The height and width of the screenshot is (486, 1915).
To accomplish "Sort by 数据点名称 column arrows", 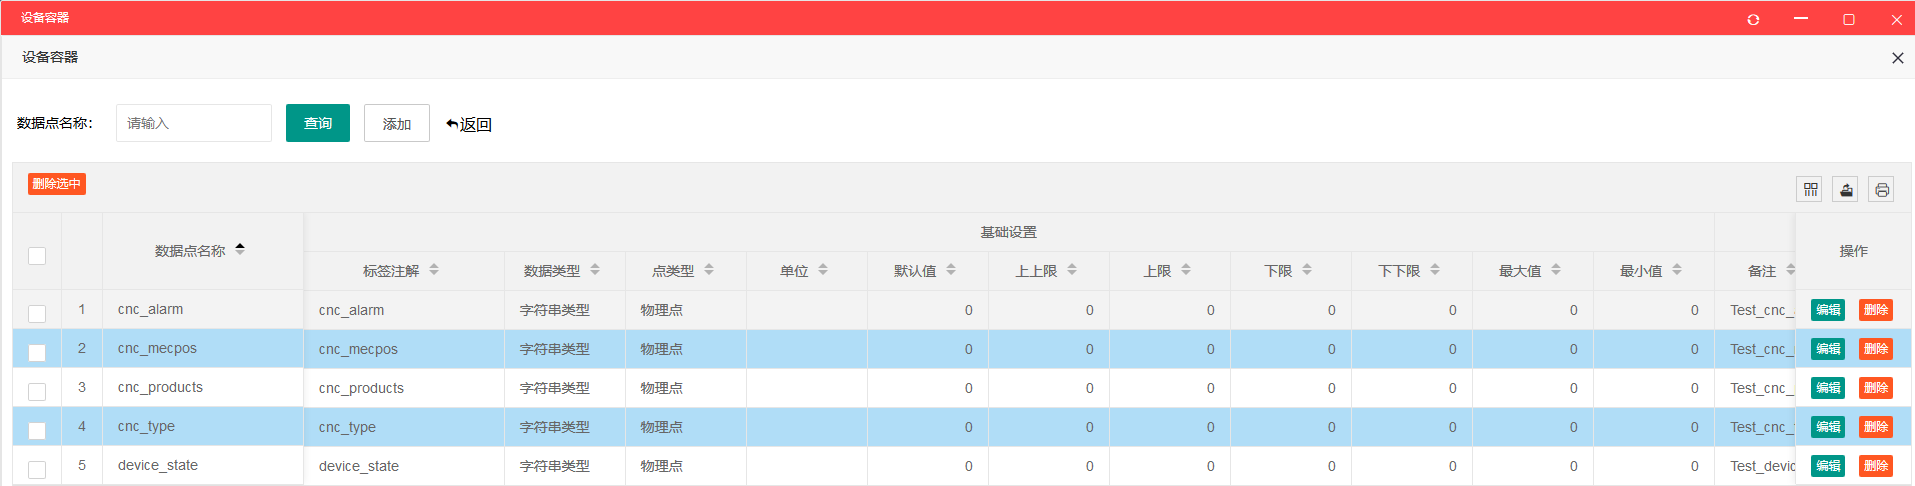I will coord(240,249).
